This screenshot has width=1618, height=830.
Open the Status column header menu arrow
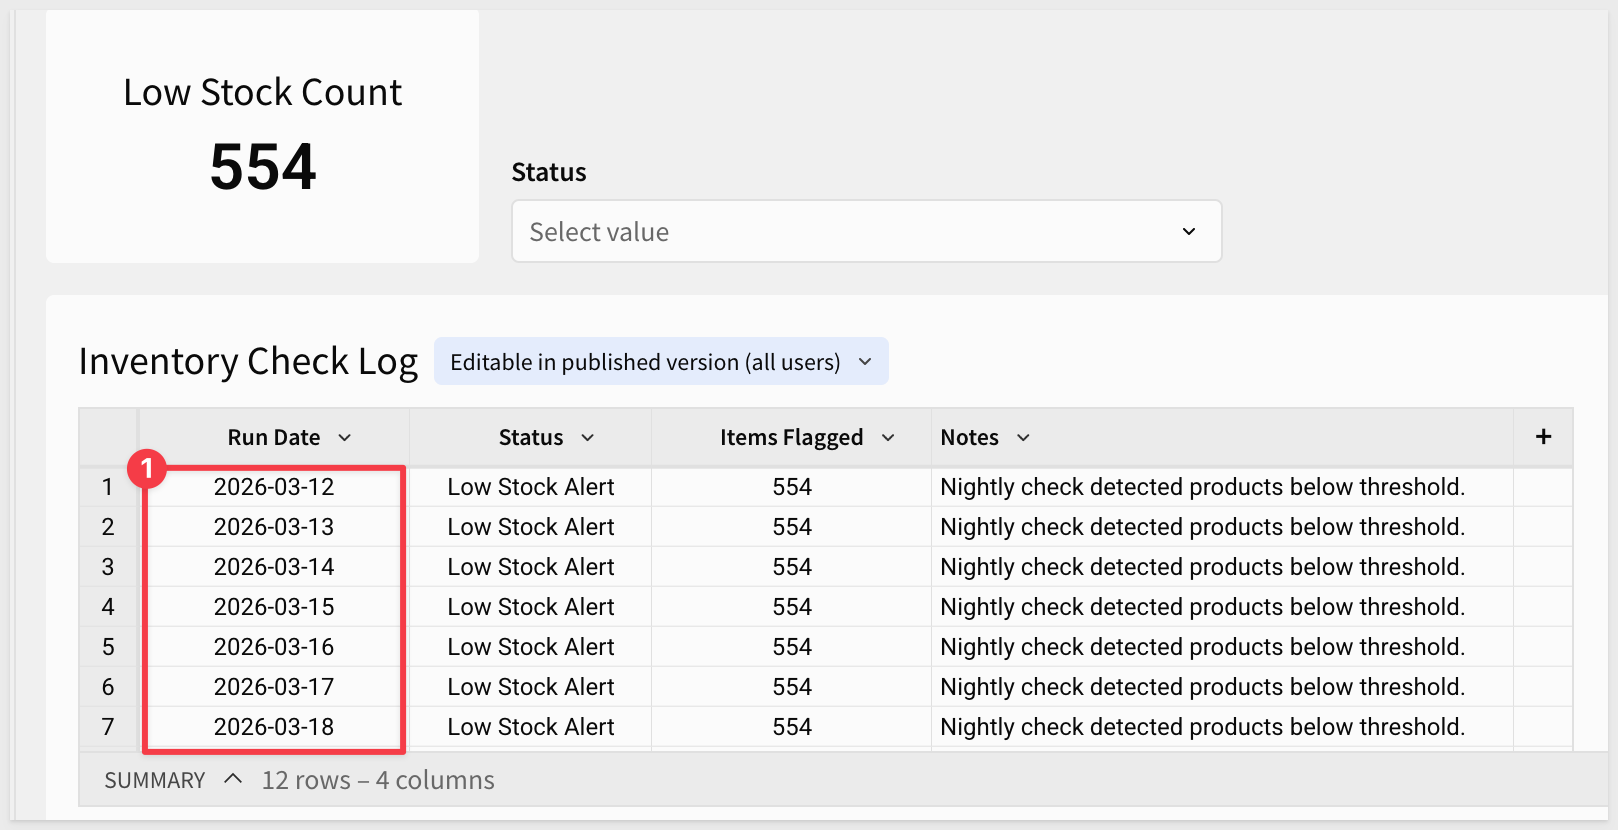point(588,438)
